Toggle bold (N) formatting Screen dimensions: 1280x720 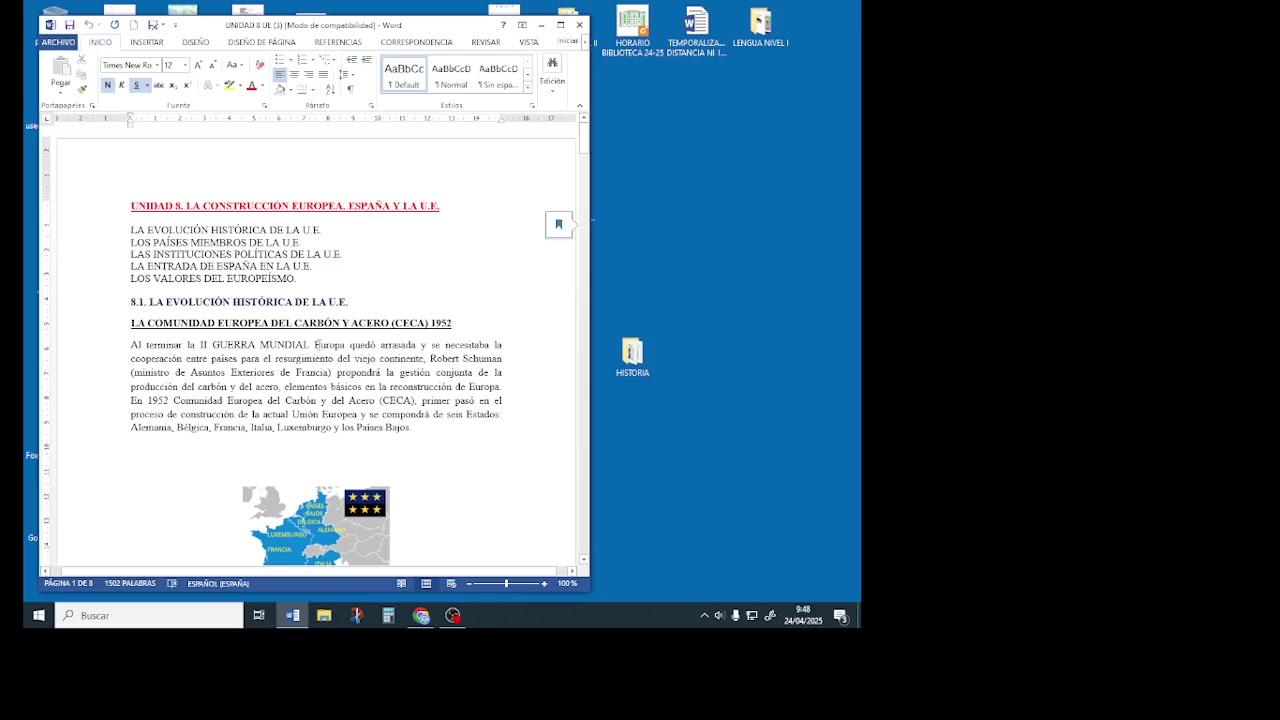click(107, 86)
